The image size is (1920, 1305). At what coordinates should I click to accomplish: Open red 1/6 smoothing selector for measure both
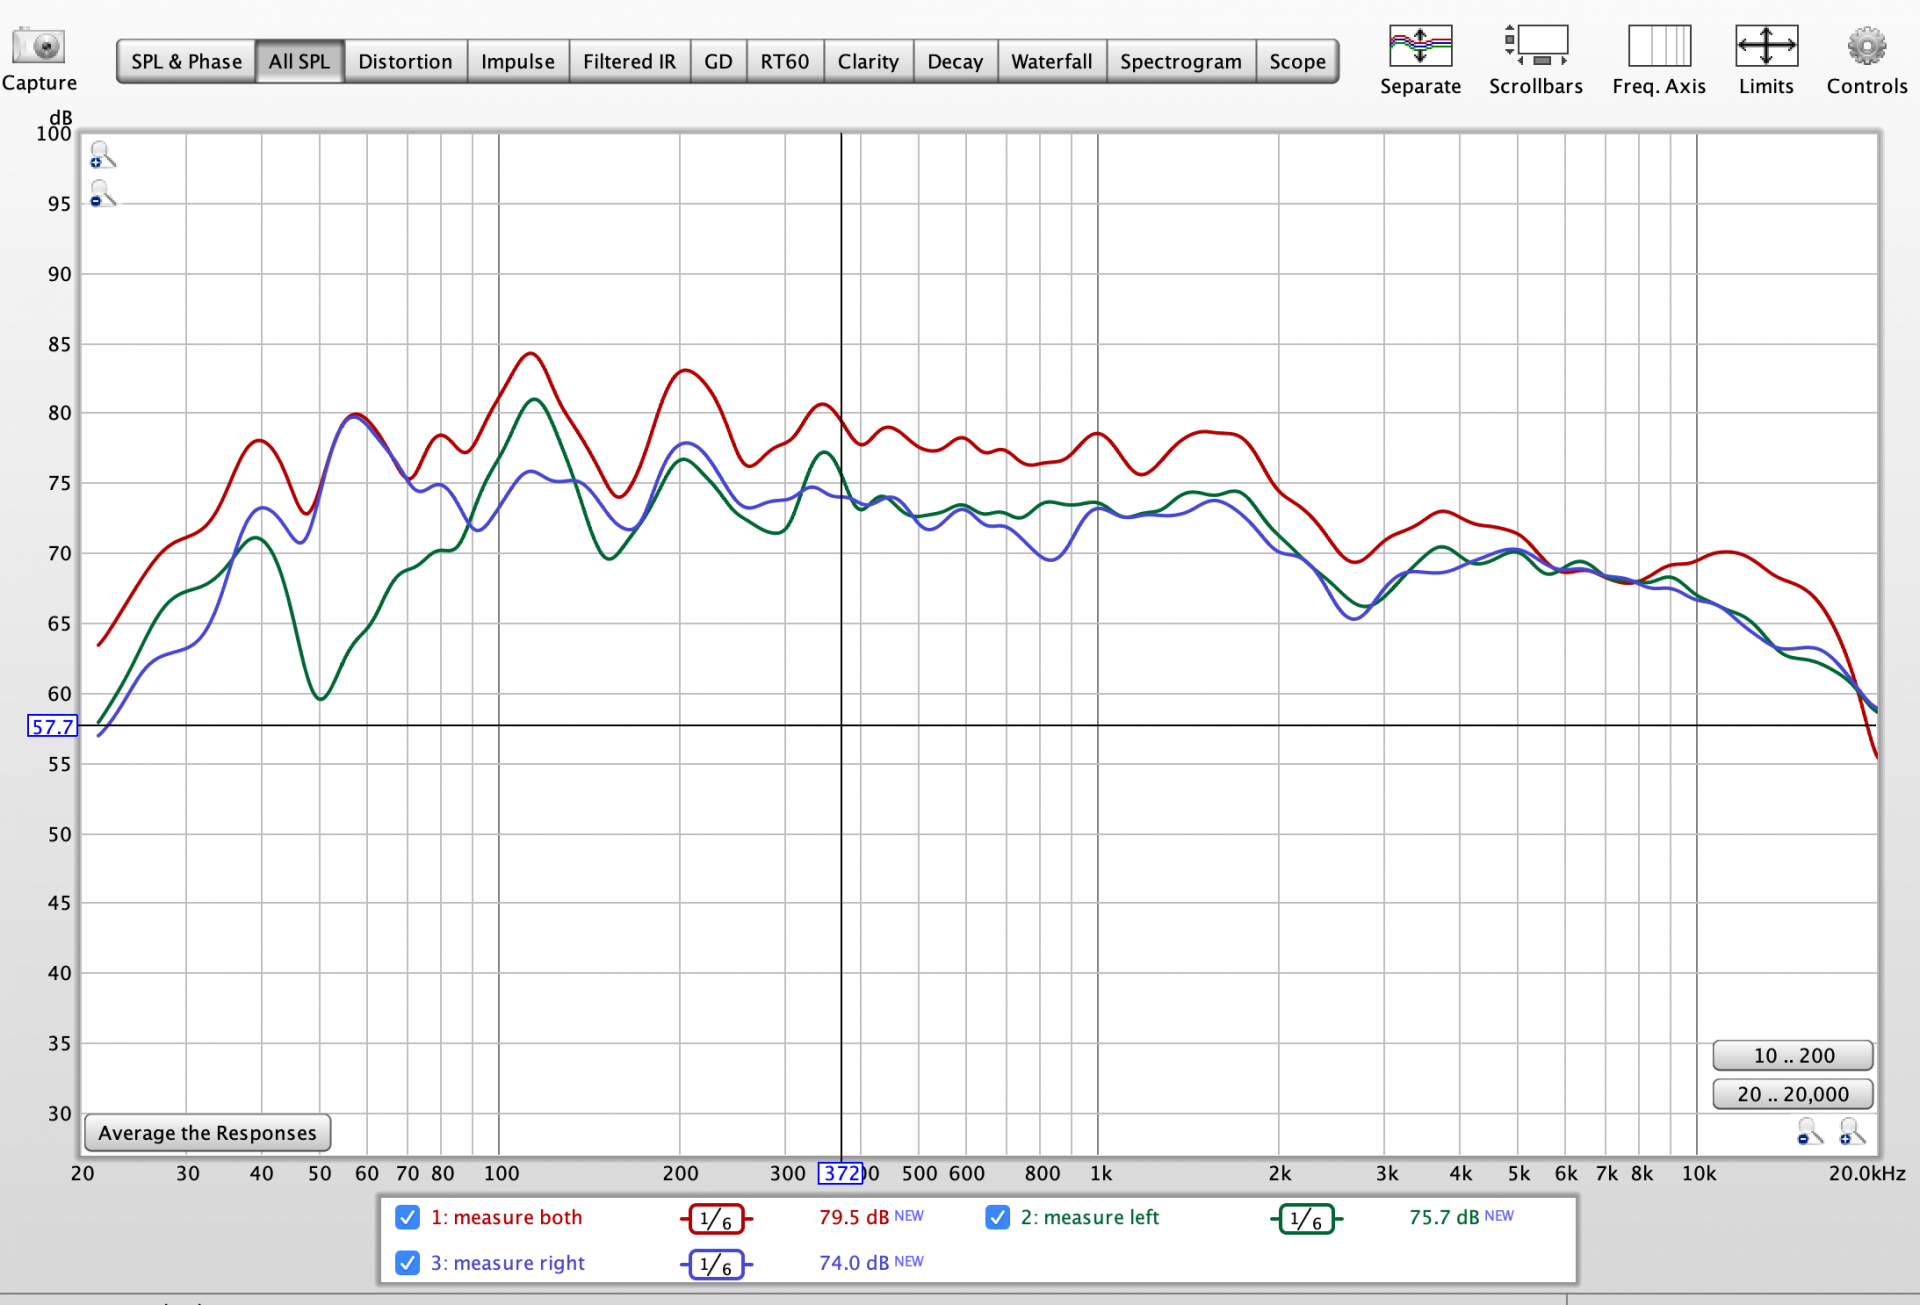click(x=716, y=1219)
